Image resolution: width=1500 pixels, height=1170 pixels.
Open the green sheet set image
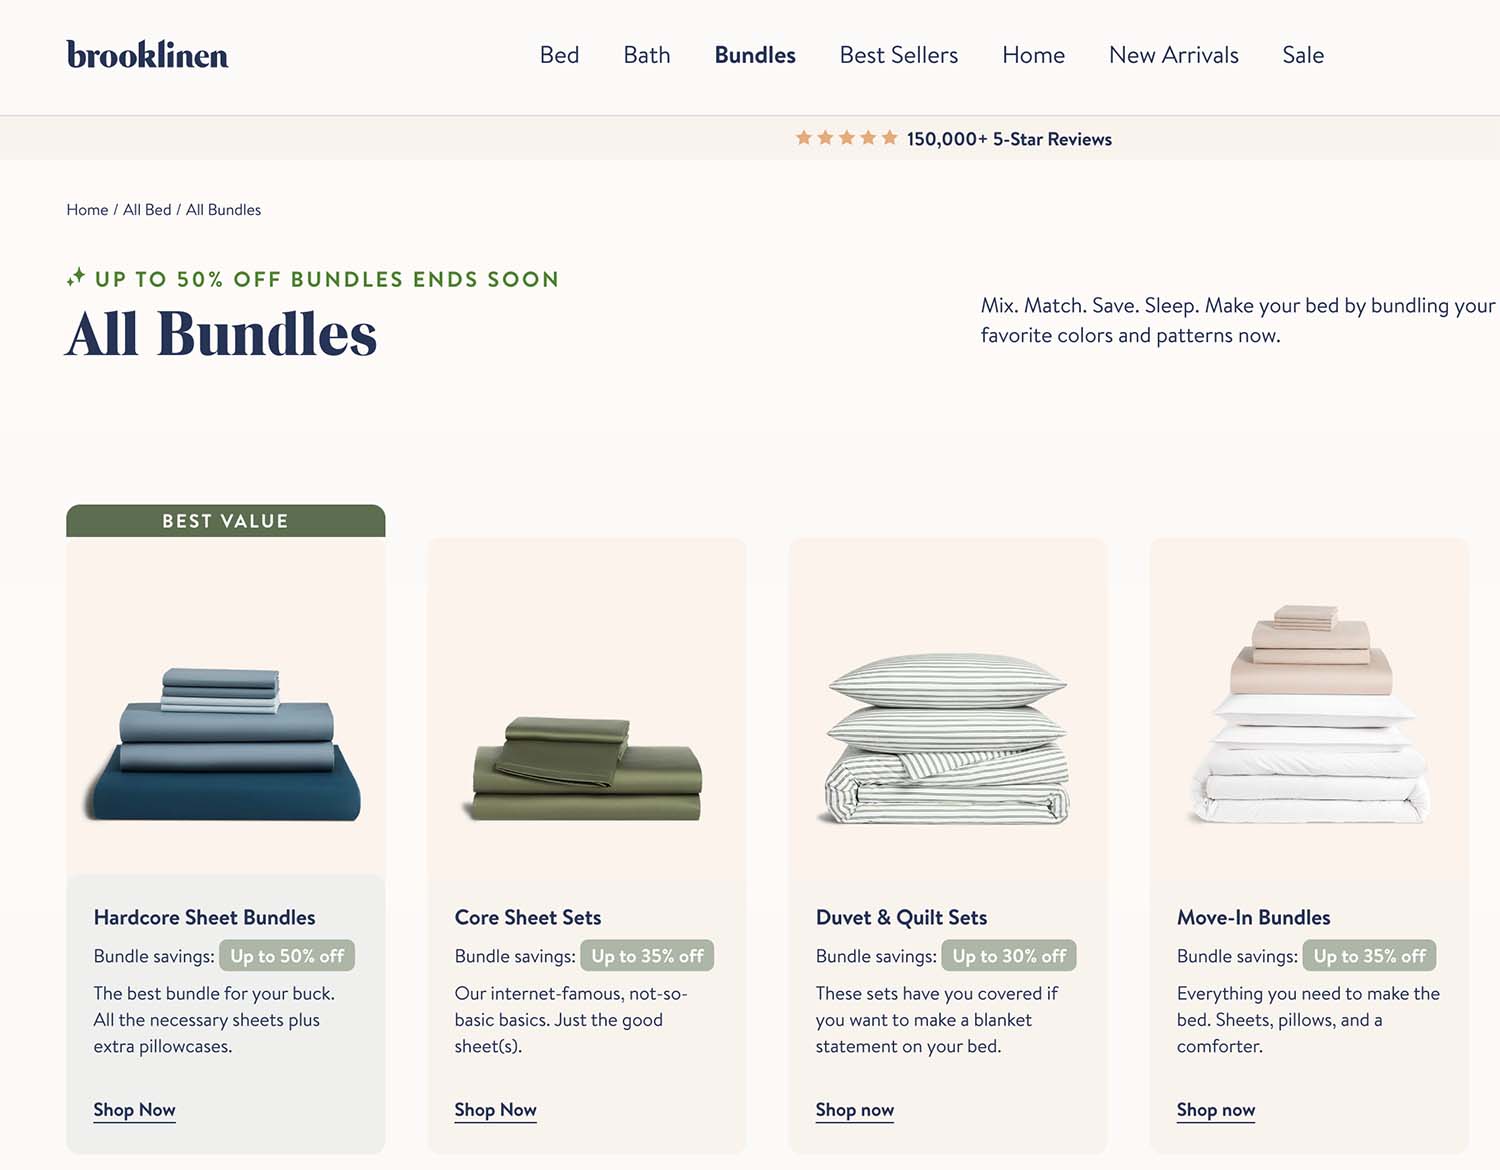(x=587, y=768)
